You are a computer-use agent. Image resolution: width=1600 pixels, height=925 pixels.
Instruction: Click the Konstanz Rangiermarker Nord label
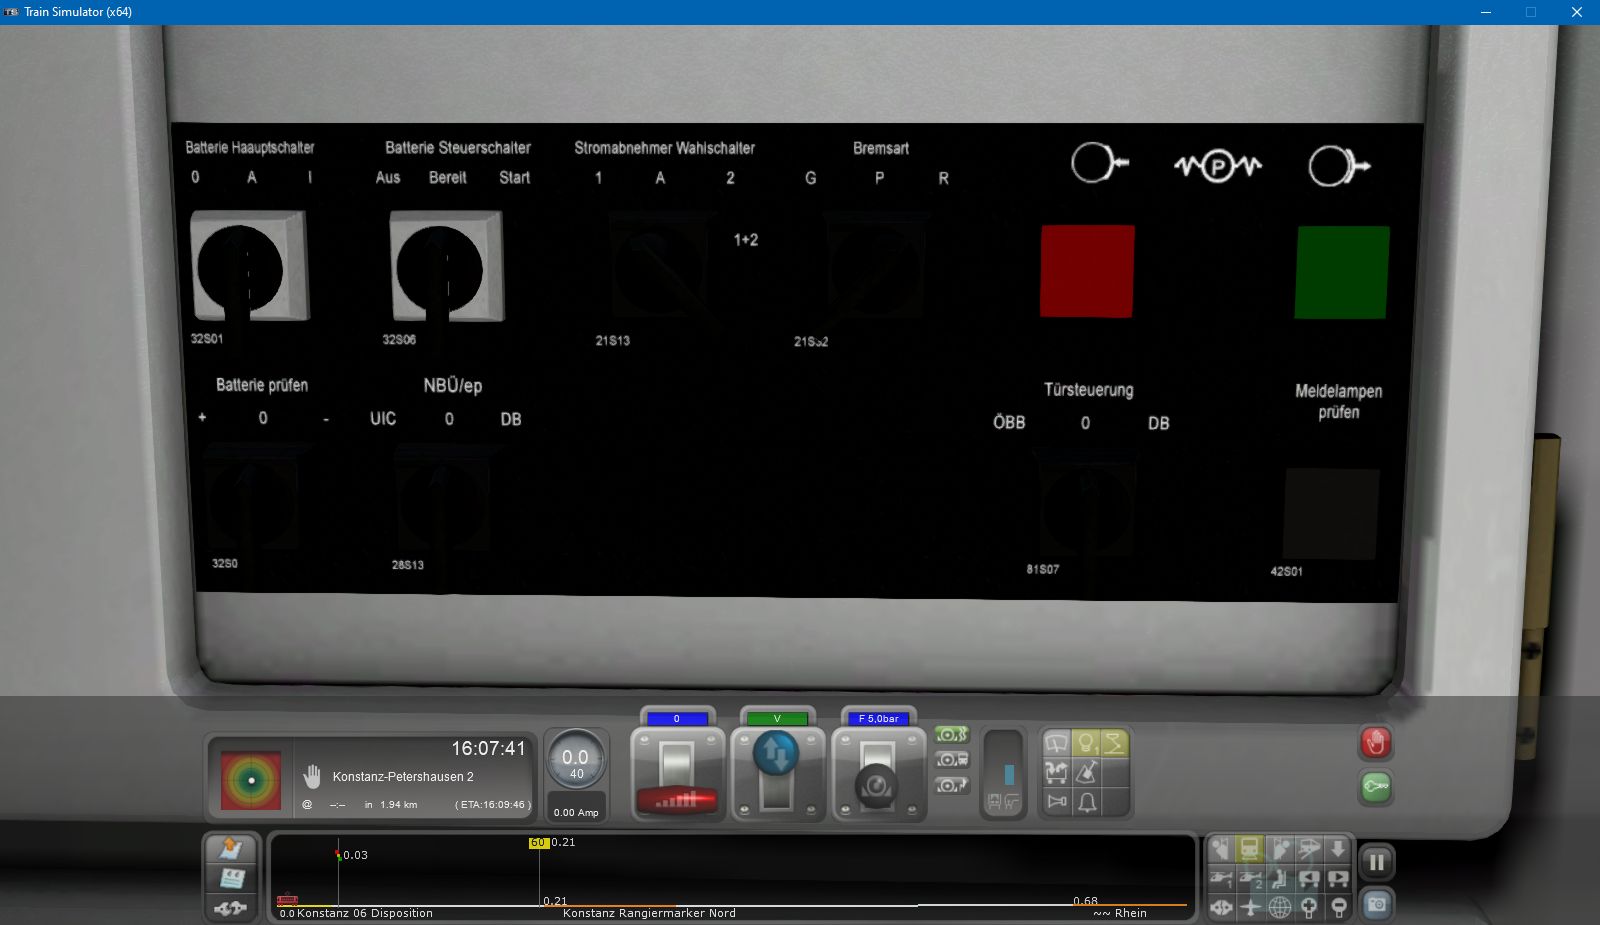coord(649,913)
